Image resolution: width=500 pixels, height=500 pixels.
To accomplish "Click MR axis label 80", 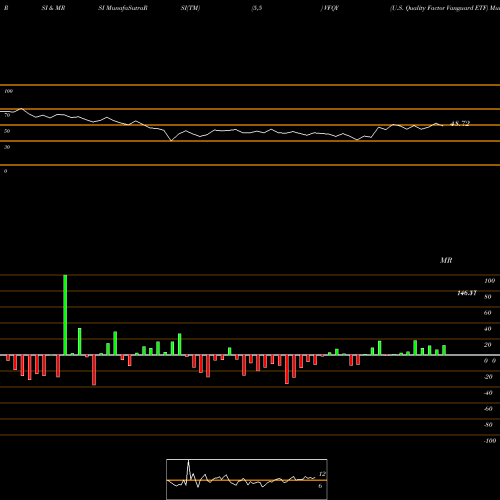I will coord(488,297).
